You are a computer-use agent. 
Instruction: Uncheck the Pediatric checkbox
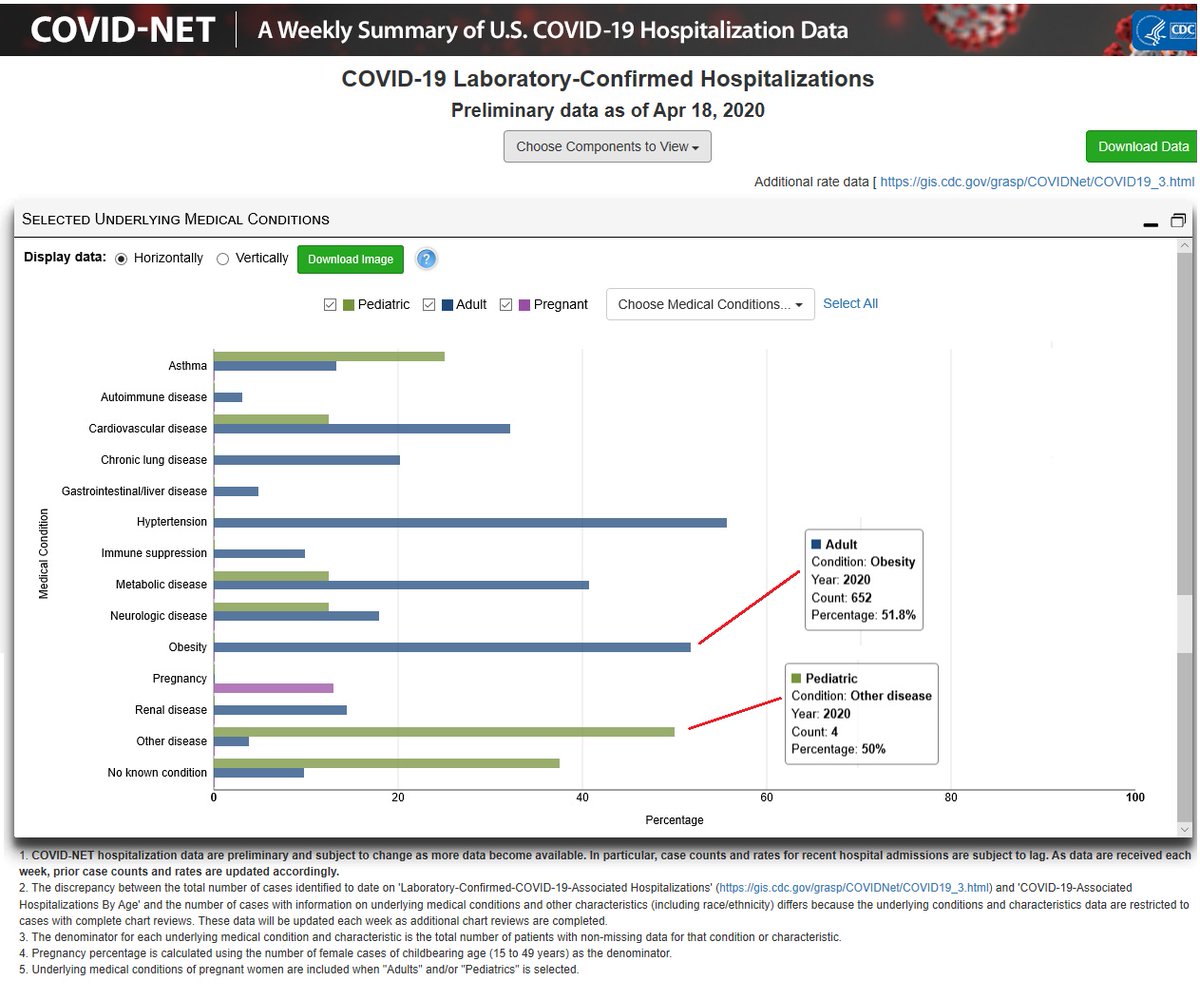pyautogui.click(x=330, y=305)
